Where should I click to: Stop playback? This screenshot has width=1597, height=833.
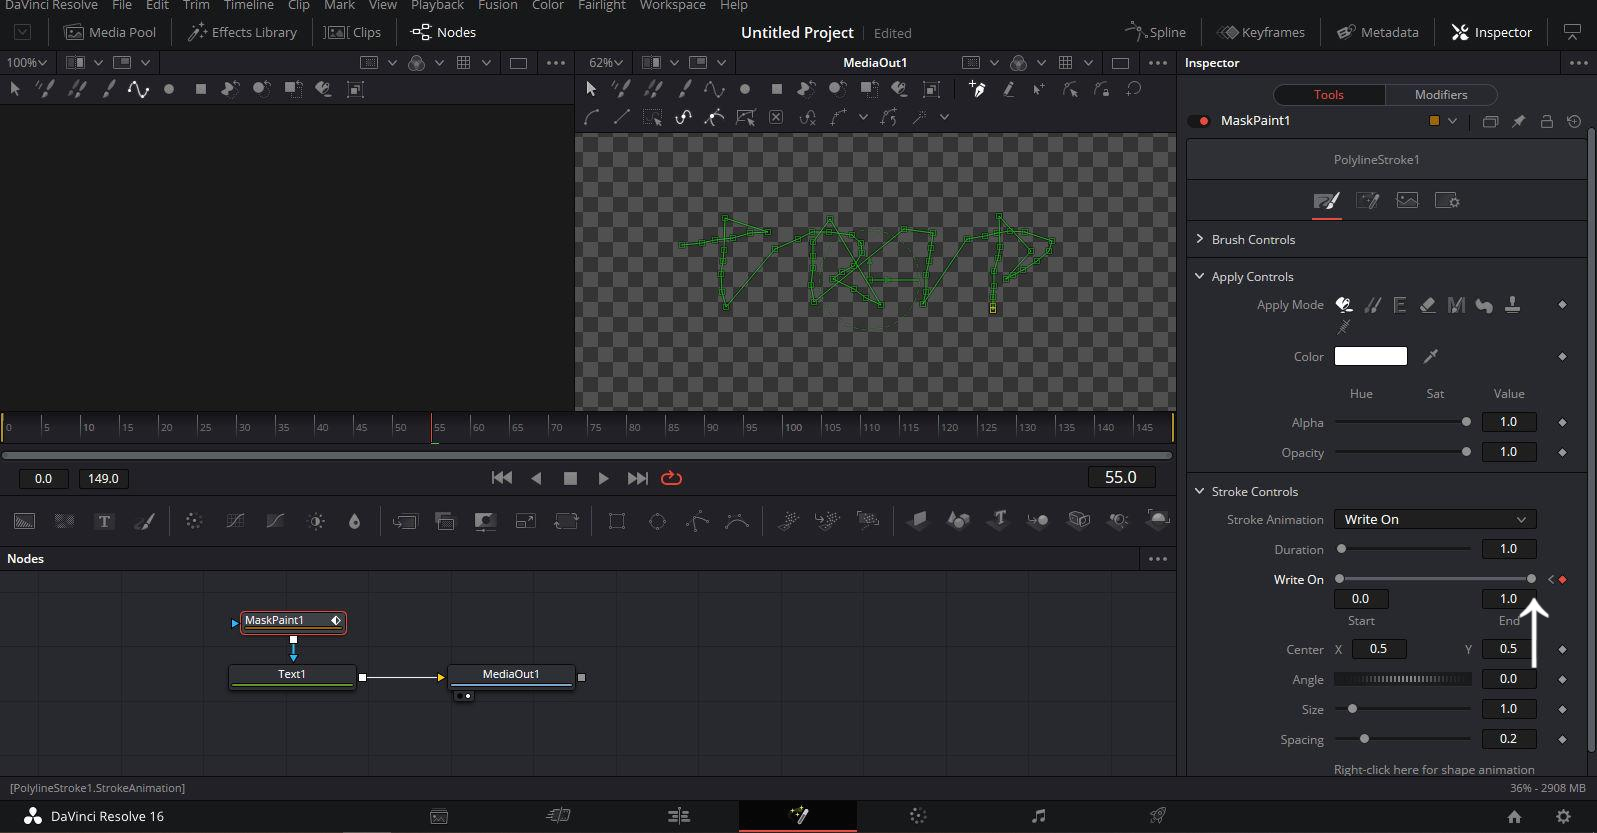tap(570, 478)
